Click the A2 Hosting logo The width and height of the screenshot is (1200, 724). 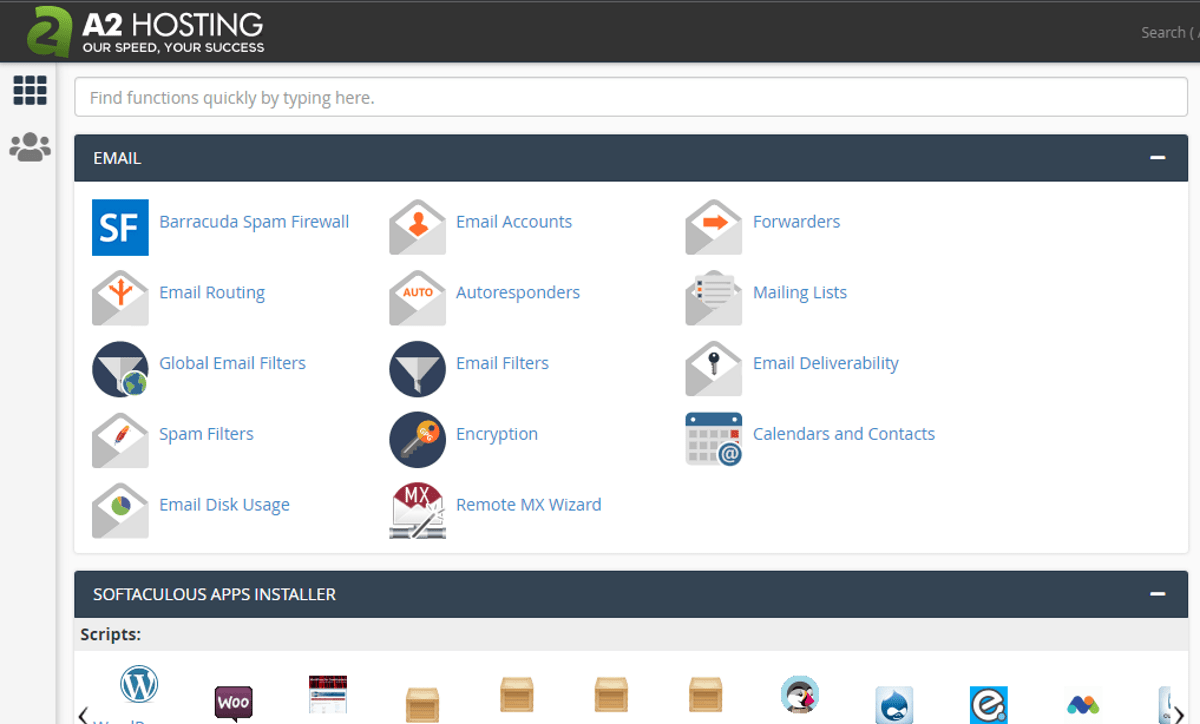146,32
